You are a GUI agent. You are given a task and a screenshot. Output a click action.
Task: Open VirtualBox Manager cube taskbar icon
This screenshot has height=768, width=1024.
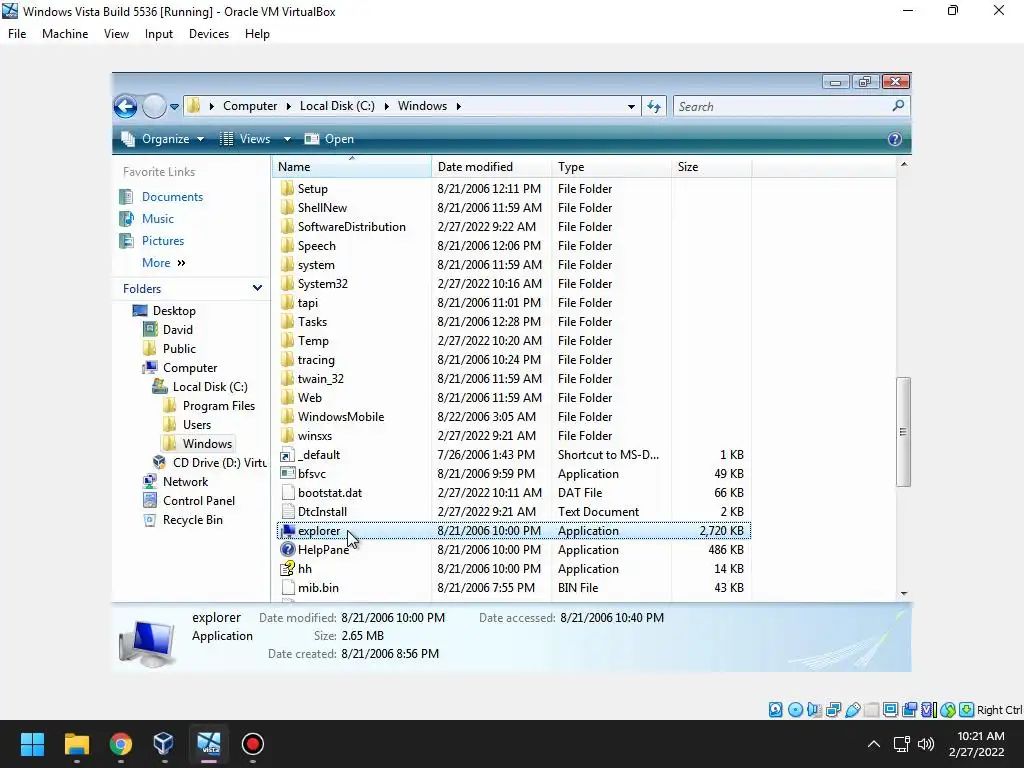[x=164, y=744]
